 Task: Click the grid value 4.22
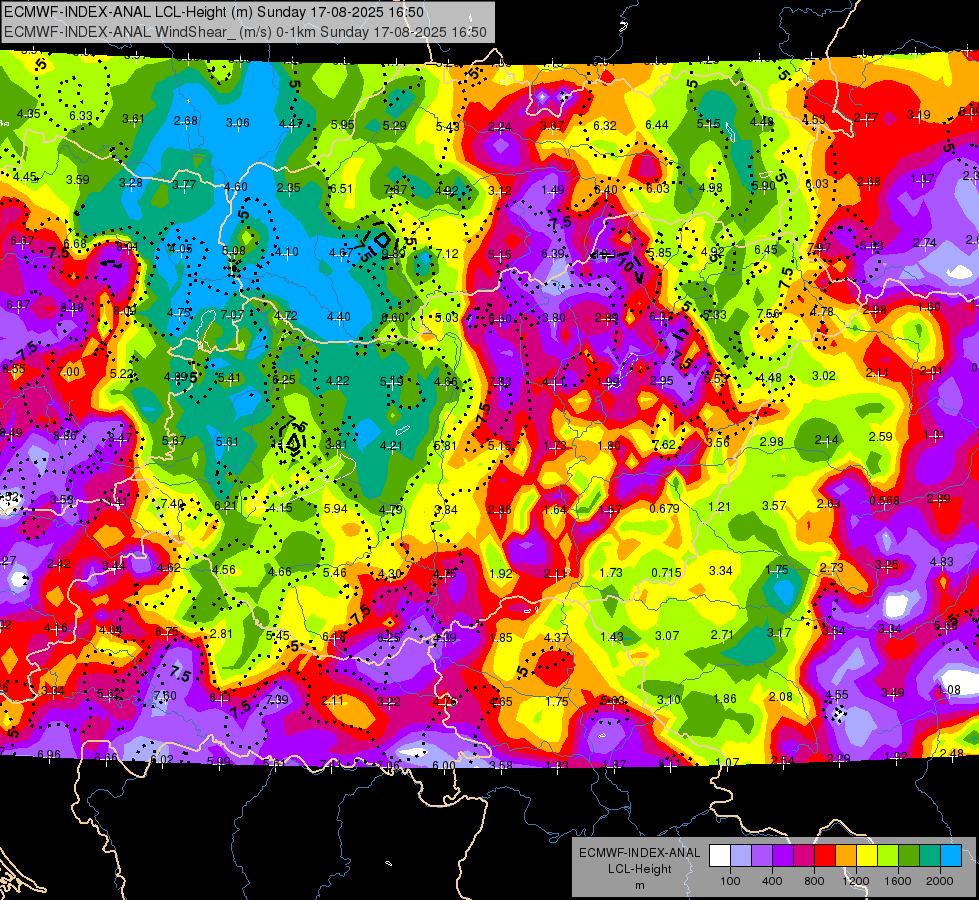(338, 380)
